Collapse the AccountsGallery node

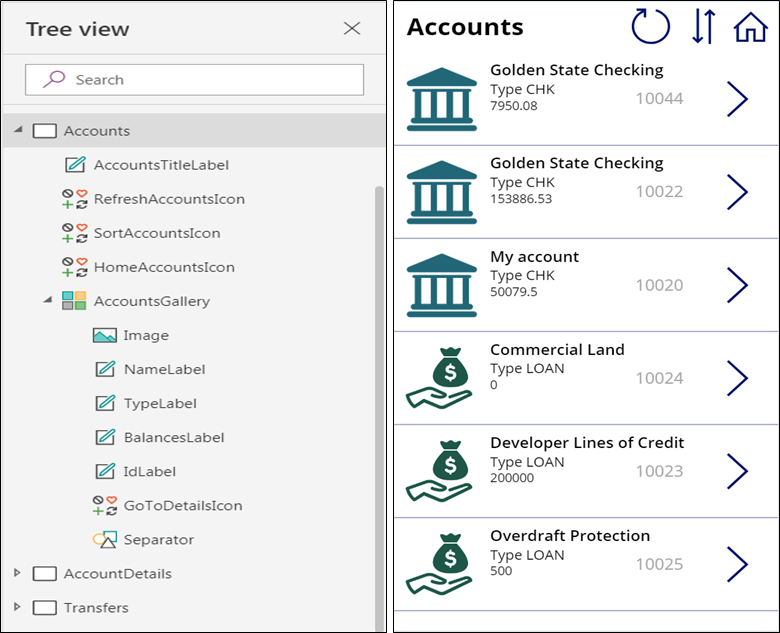coord(48,300)
